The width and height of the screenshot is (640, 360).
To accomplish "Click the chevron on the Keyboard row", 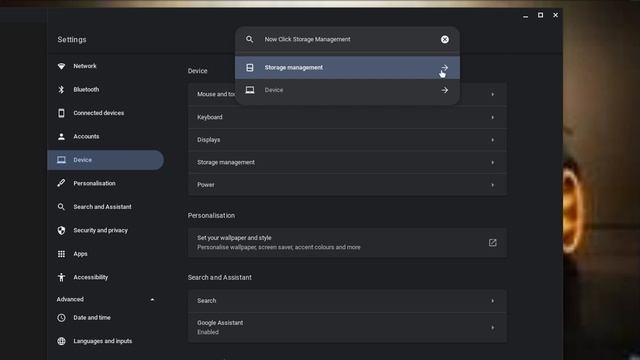I will pos(493,118).
